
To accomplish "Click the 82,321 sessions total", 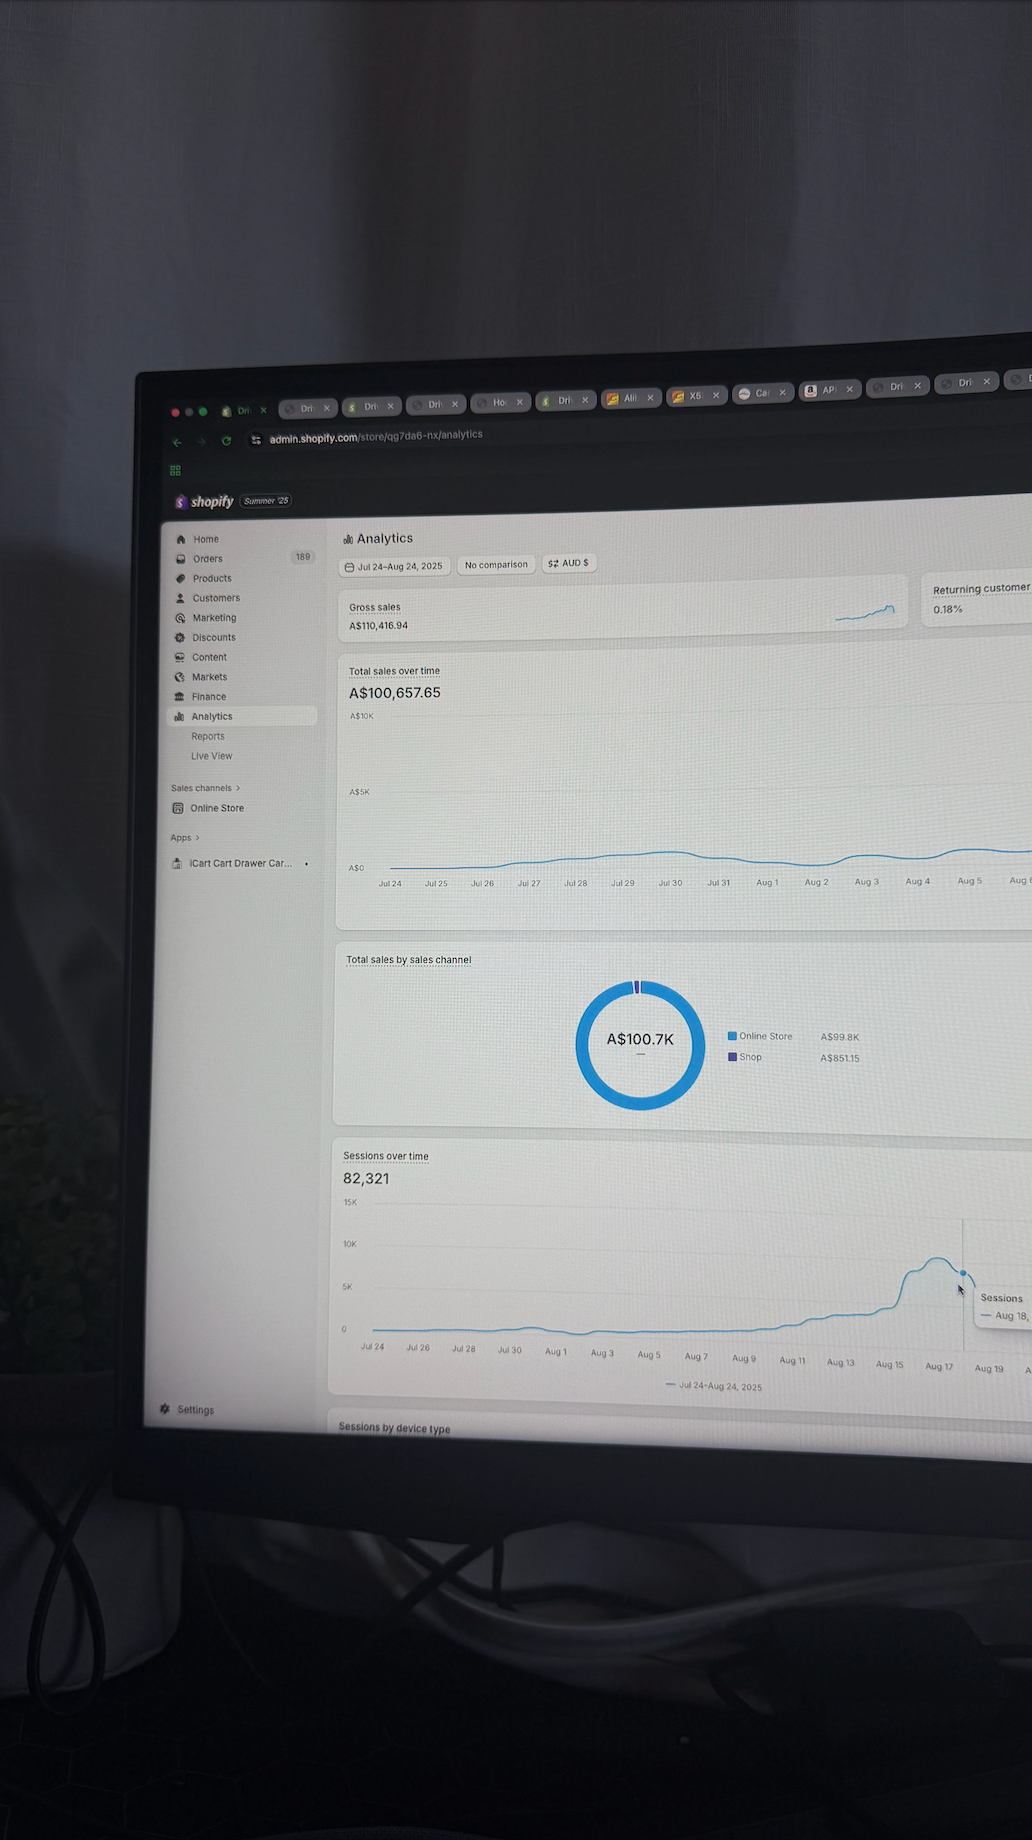I will (x=366, y=1178).
